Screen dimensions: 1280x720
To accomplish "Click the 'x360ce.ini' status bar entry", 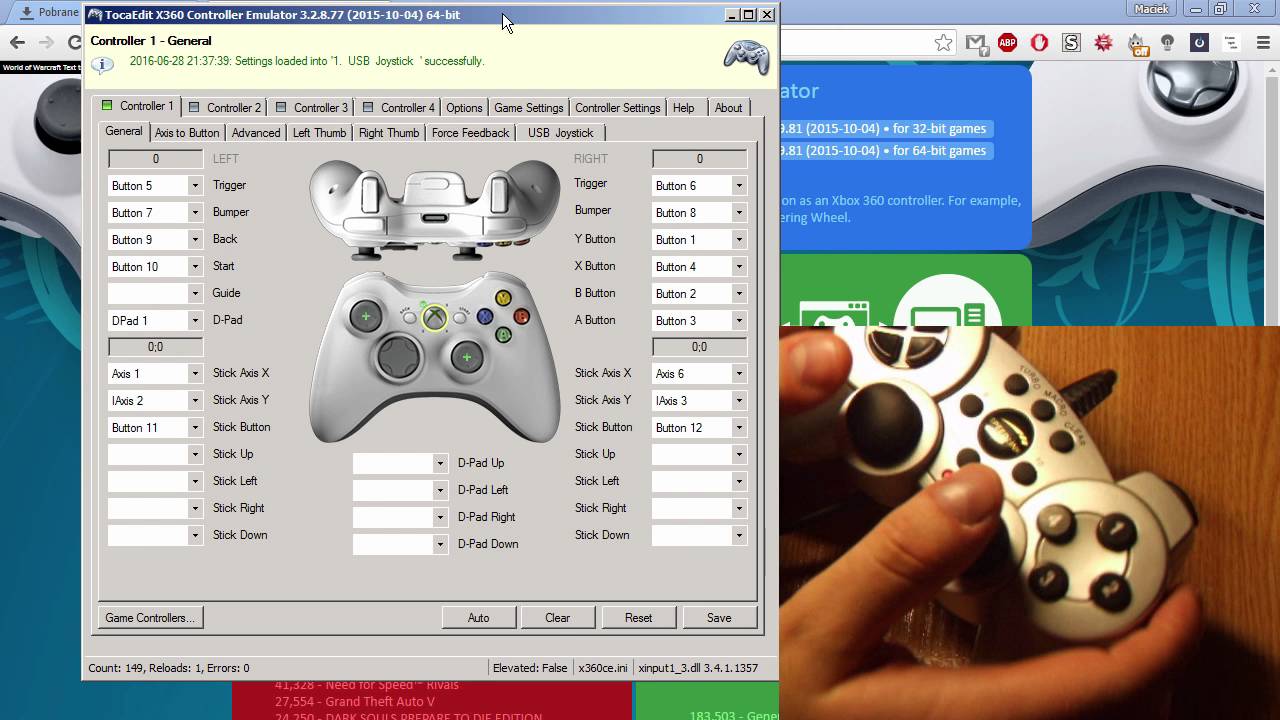I will pos(603,668).
